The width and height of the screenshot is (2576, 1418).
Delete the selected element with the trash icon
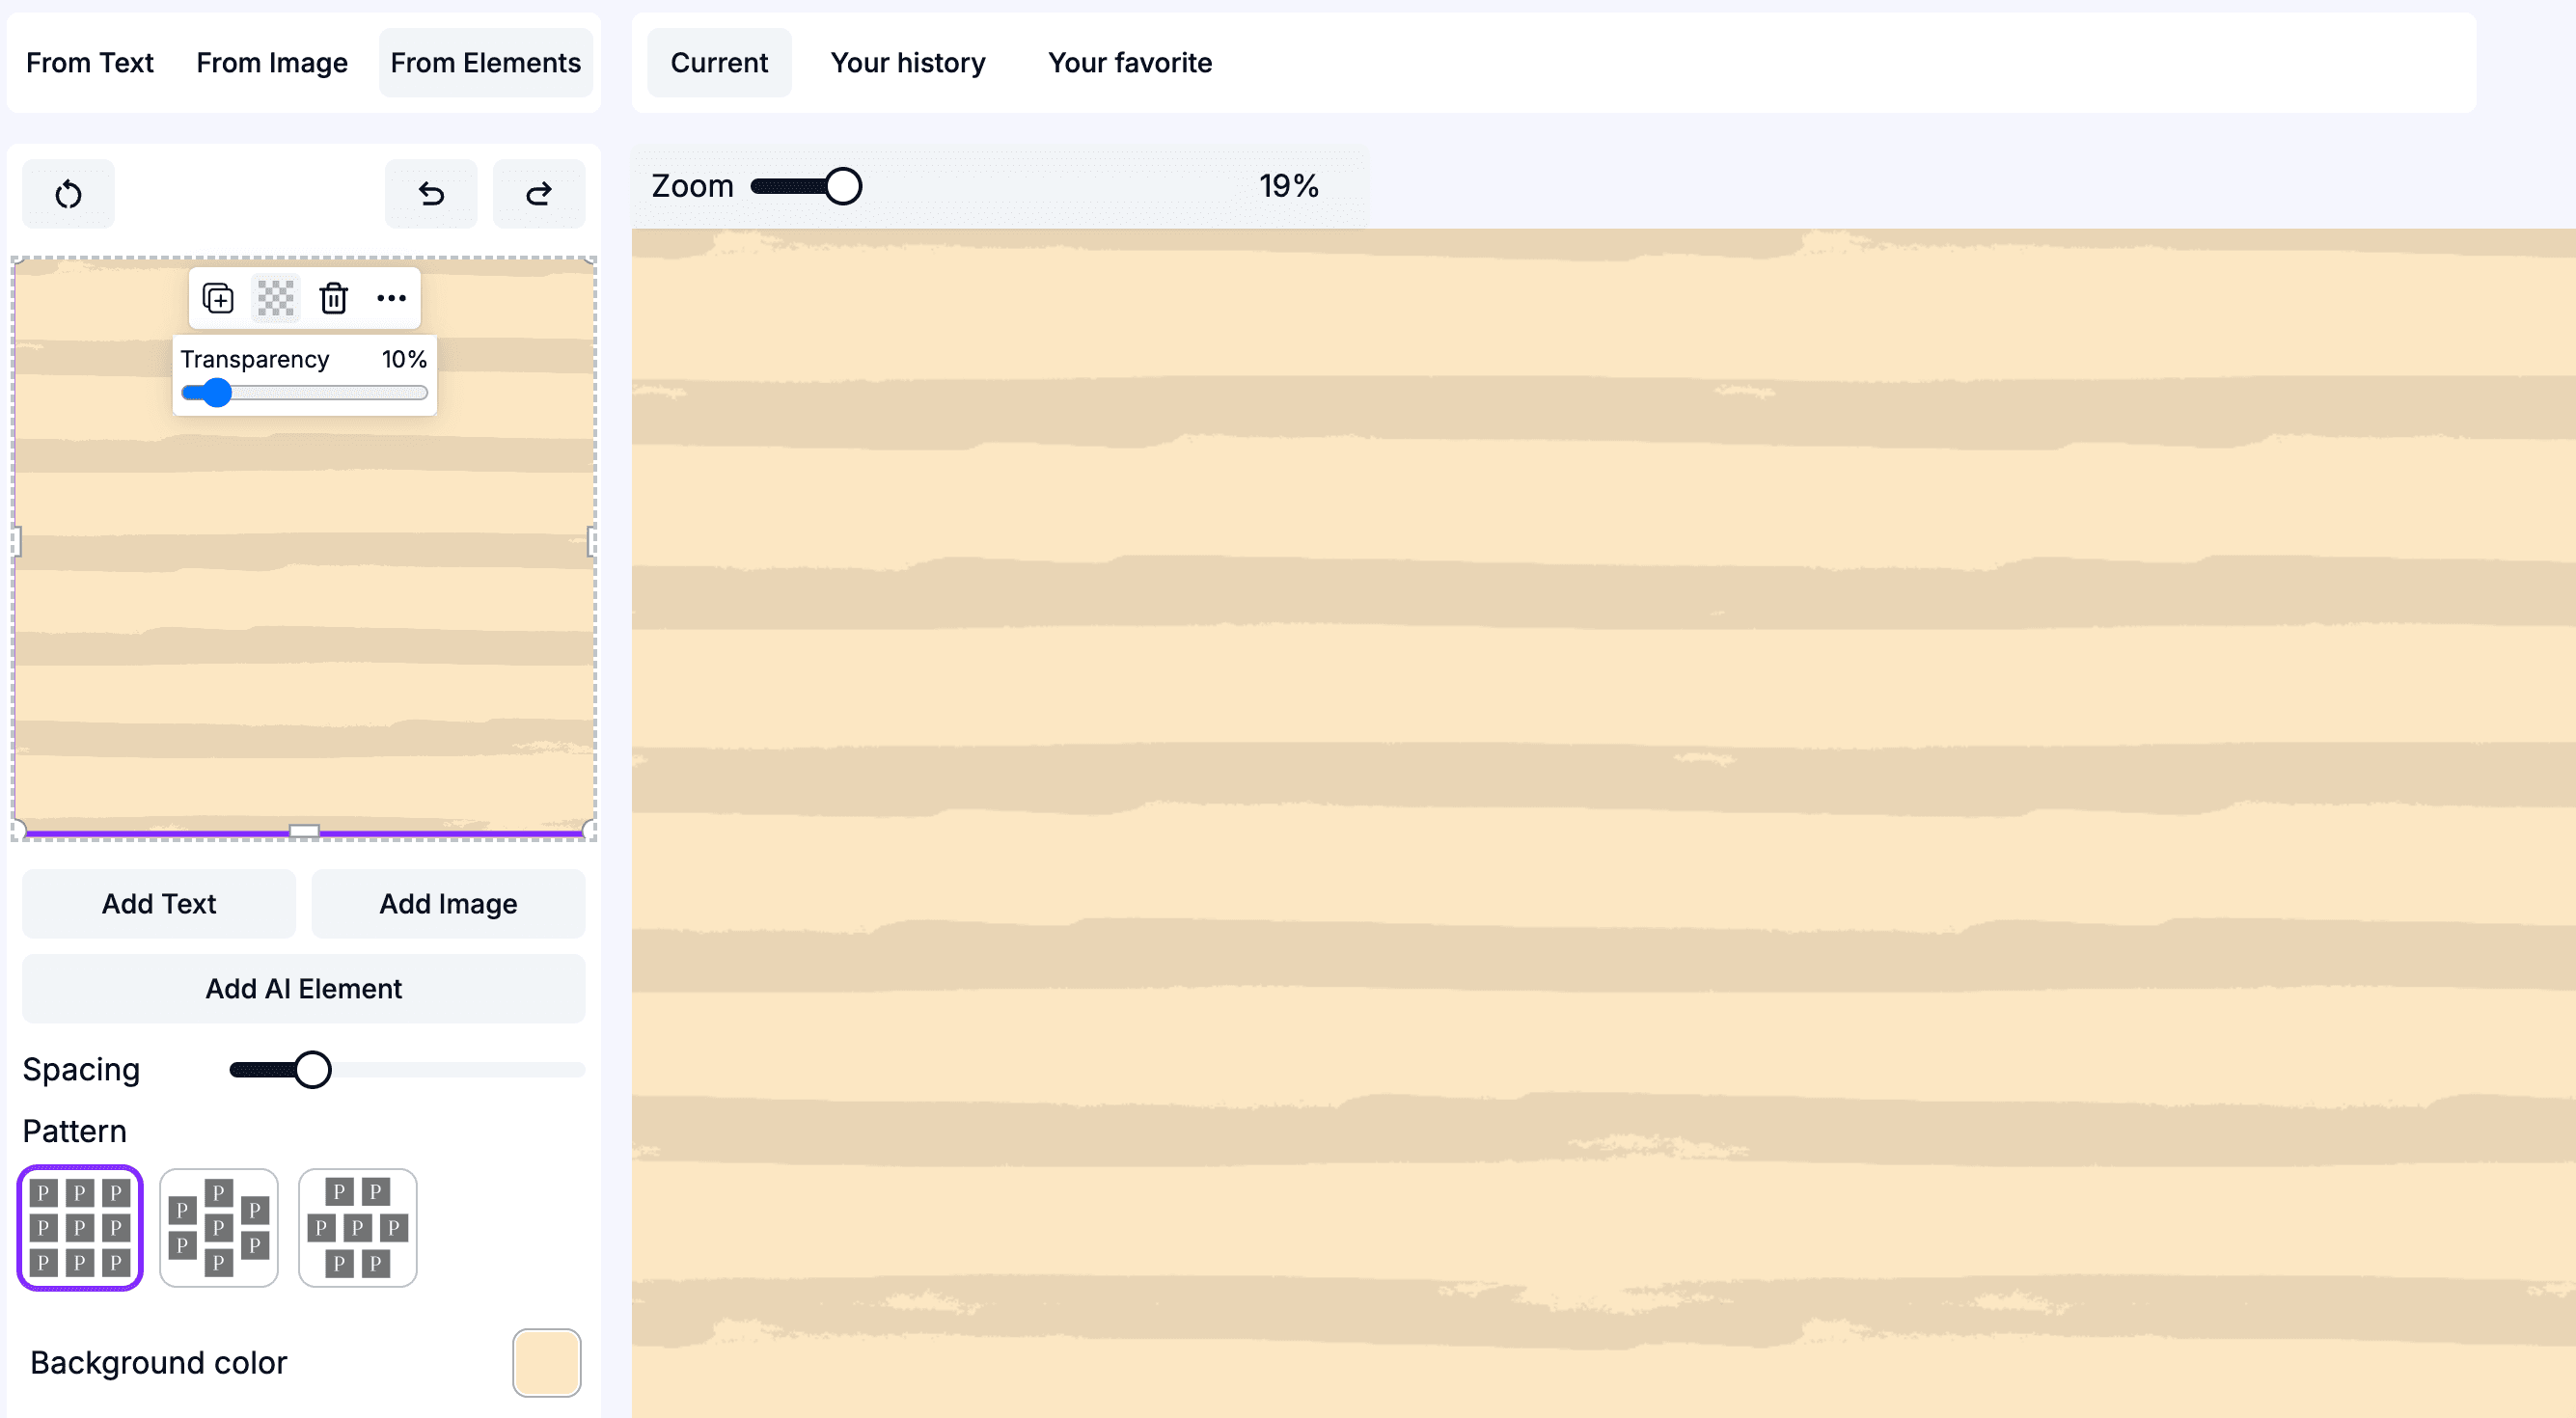[333, 298]
